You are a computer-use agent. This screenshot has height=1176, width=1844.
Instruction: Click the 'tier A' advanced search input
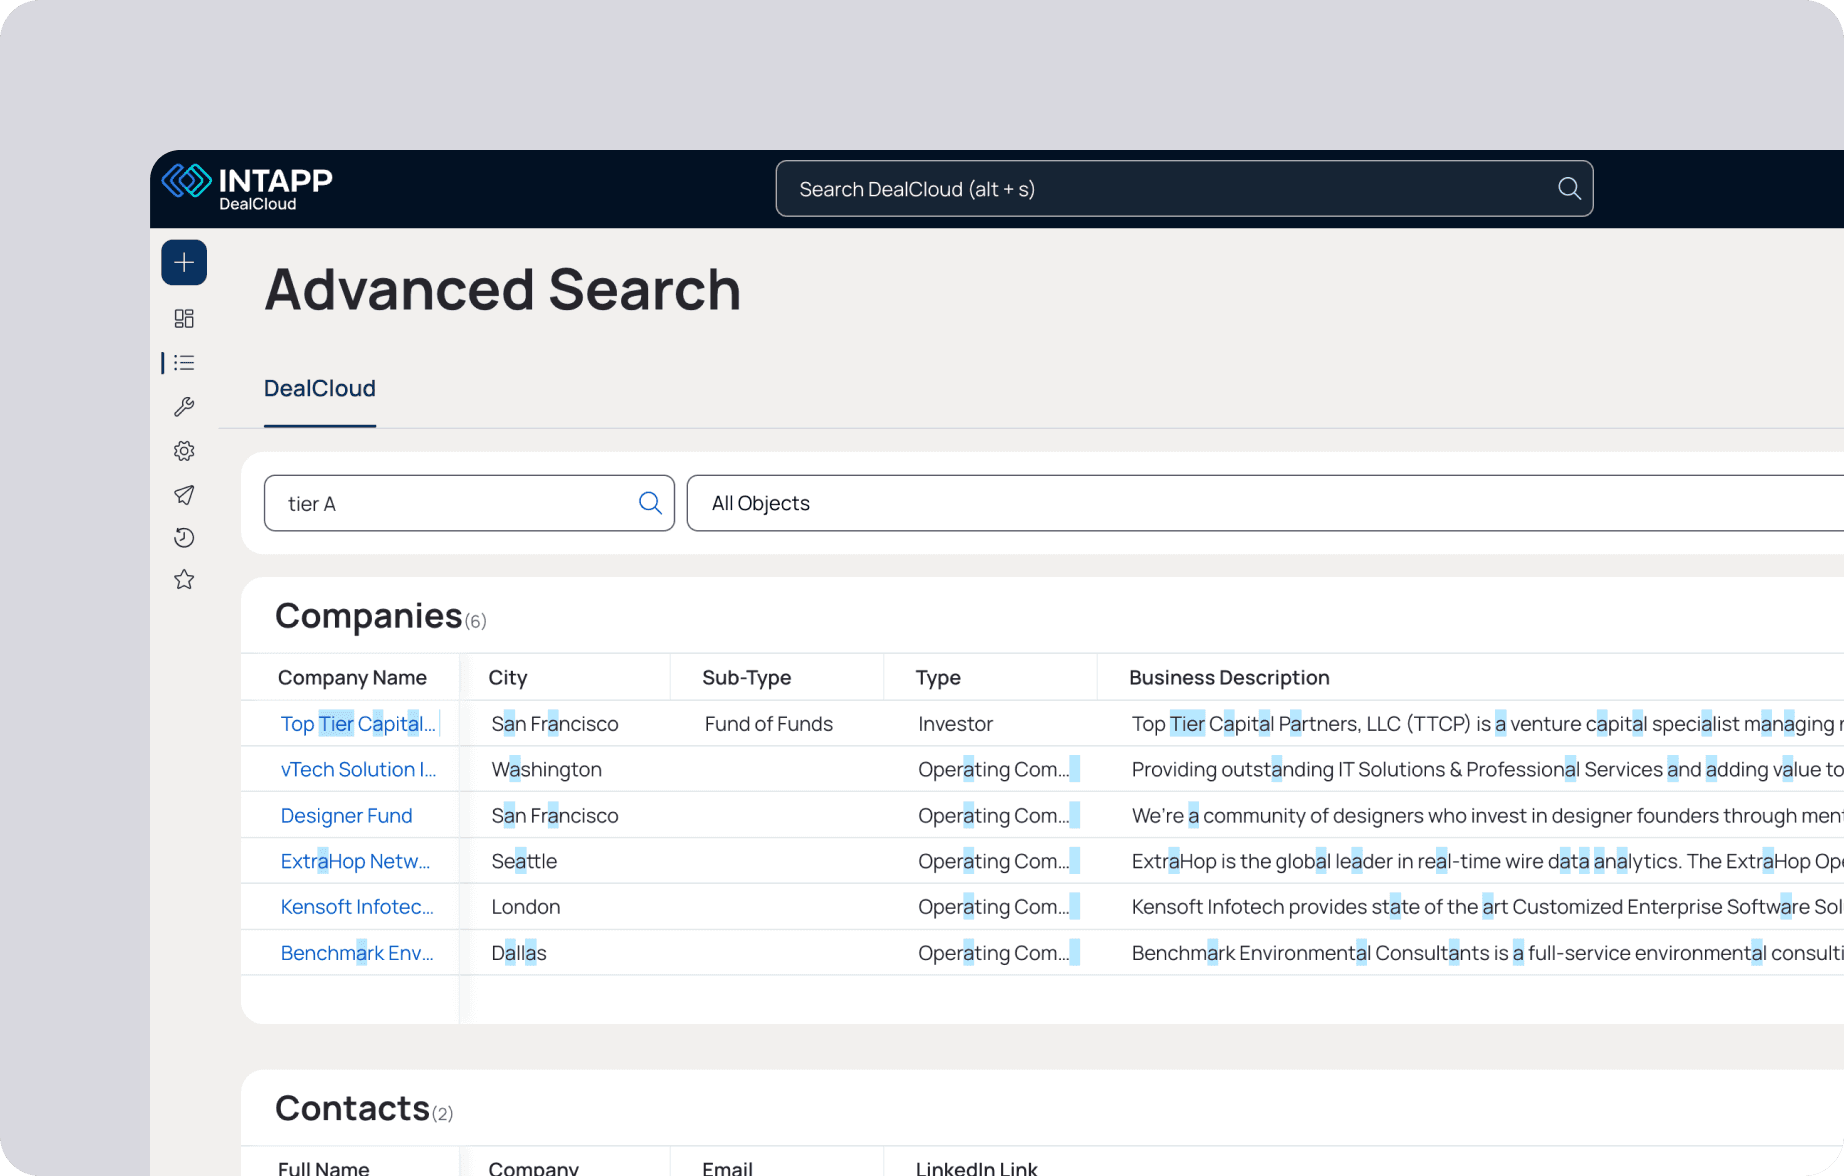[x=469, y=503]
